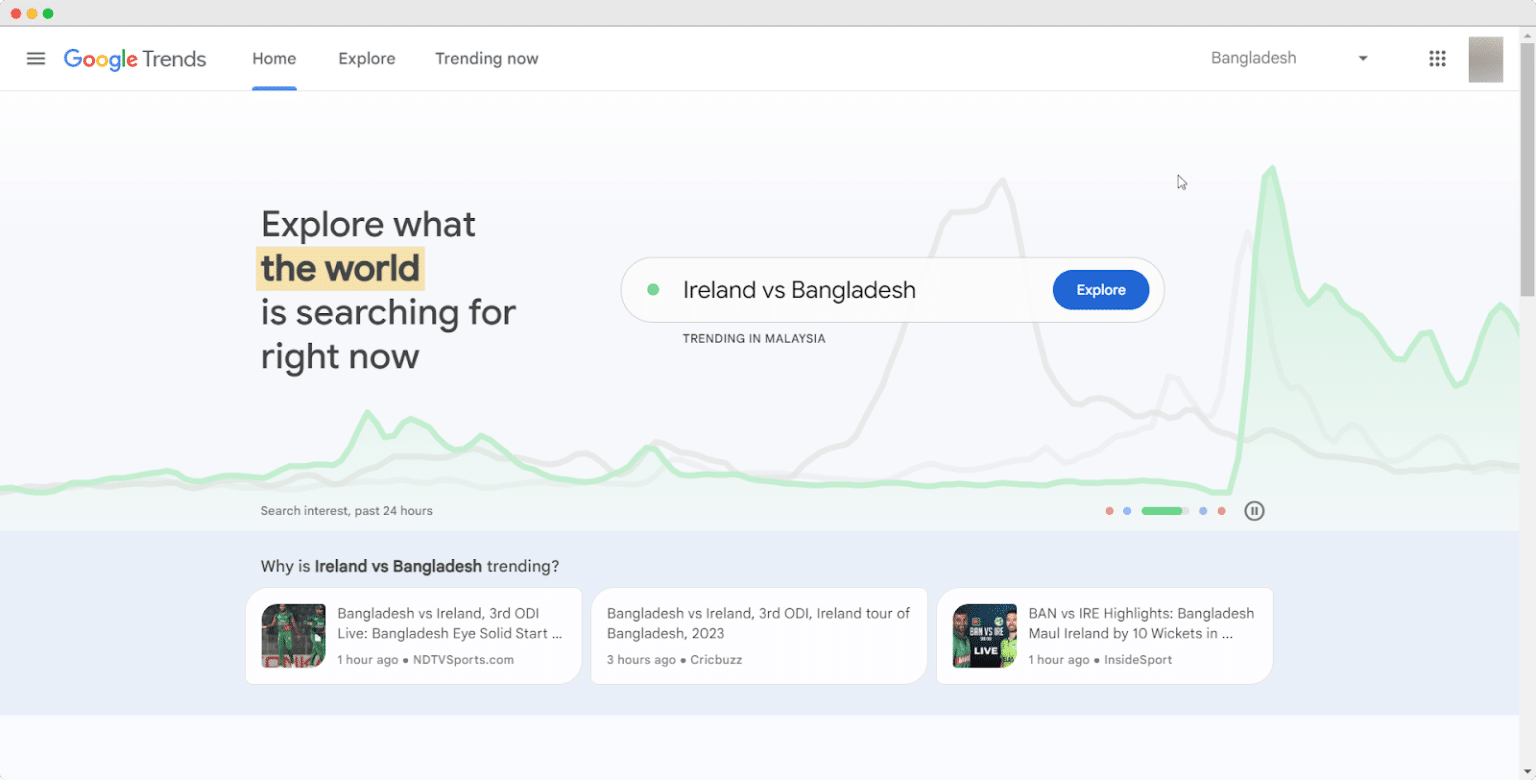The image size is (1536, 780).
Task: Click the Google Trends logo
Action: point(135,58)
